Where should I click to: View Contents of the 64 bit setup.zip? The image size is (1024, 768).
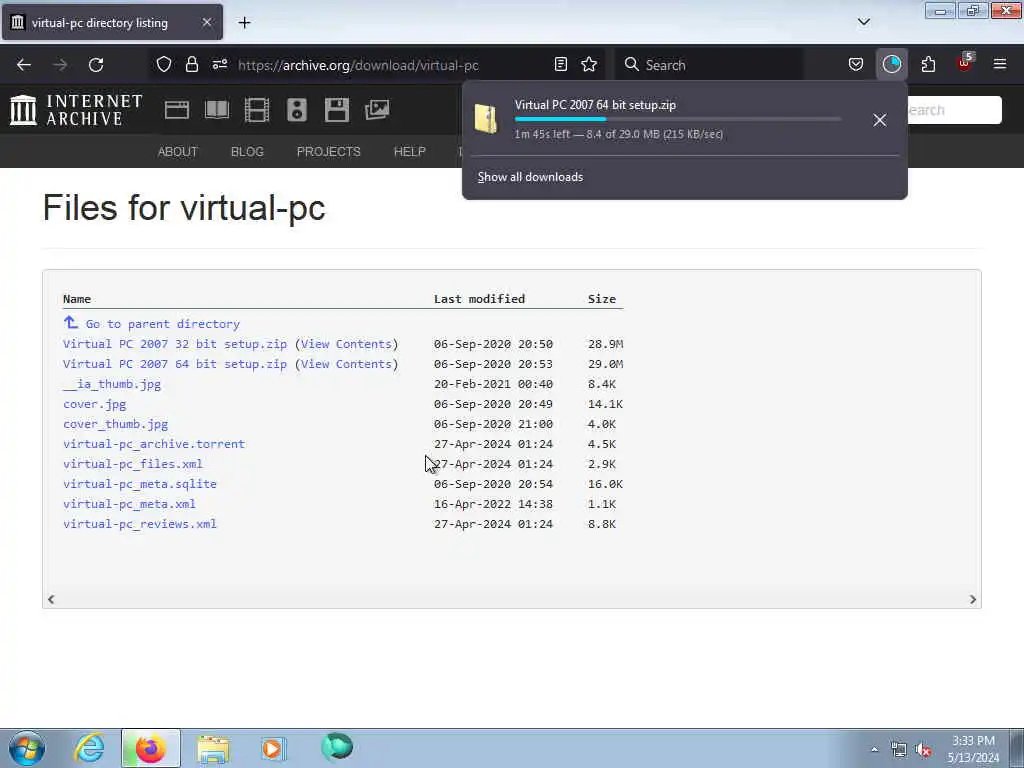click(x=346, y=364)
